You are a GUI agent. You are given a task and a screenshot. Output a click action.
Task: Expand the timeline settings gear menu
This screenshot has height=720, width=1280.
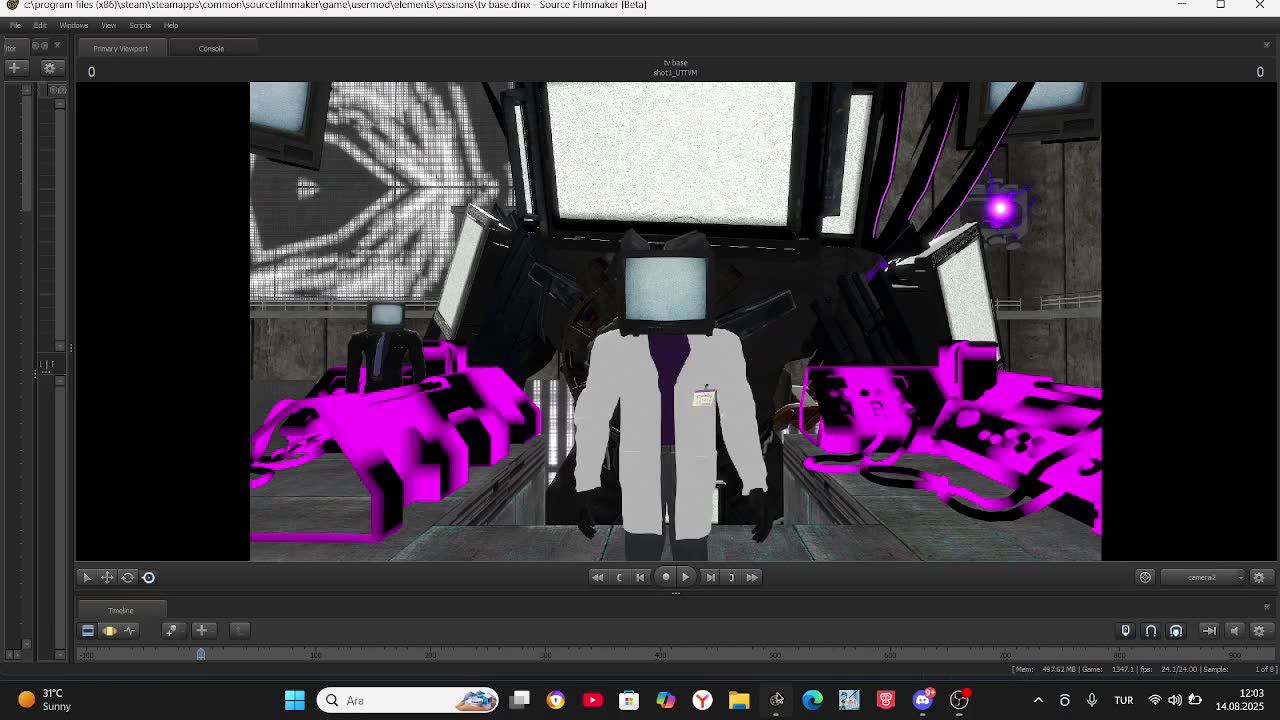click(1260, 630)
